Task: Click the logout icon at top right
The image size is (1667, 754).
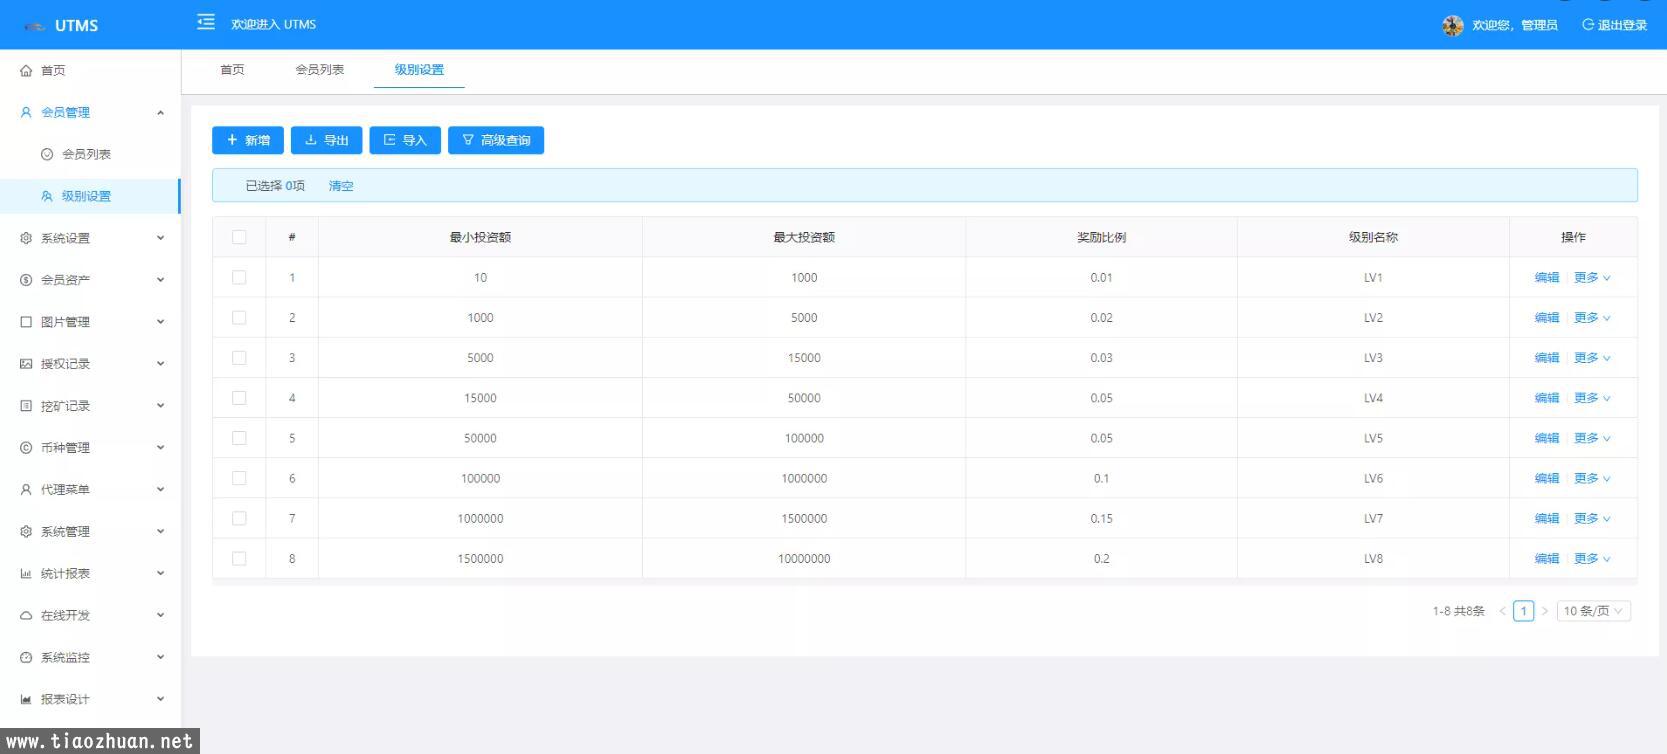Action: [x=1587, y=25]
